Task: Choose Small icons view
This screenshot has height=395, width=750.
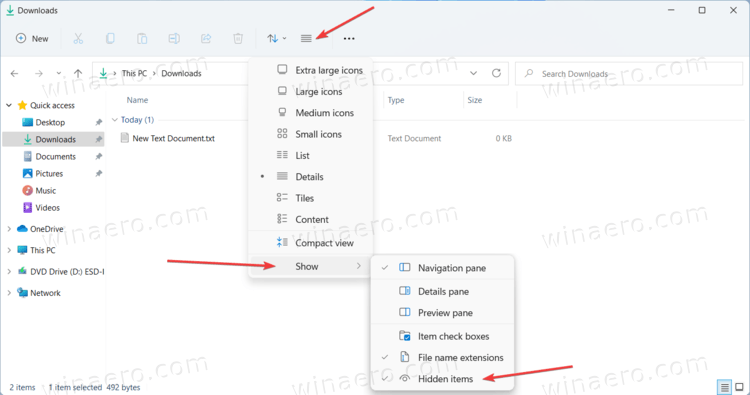Action: [310, 134]
